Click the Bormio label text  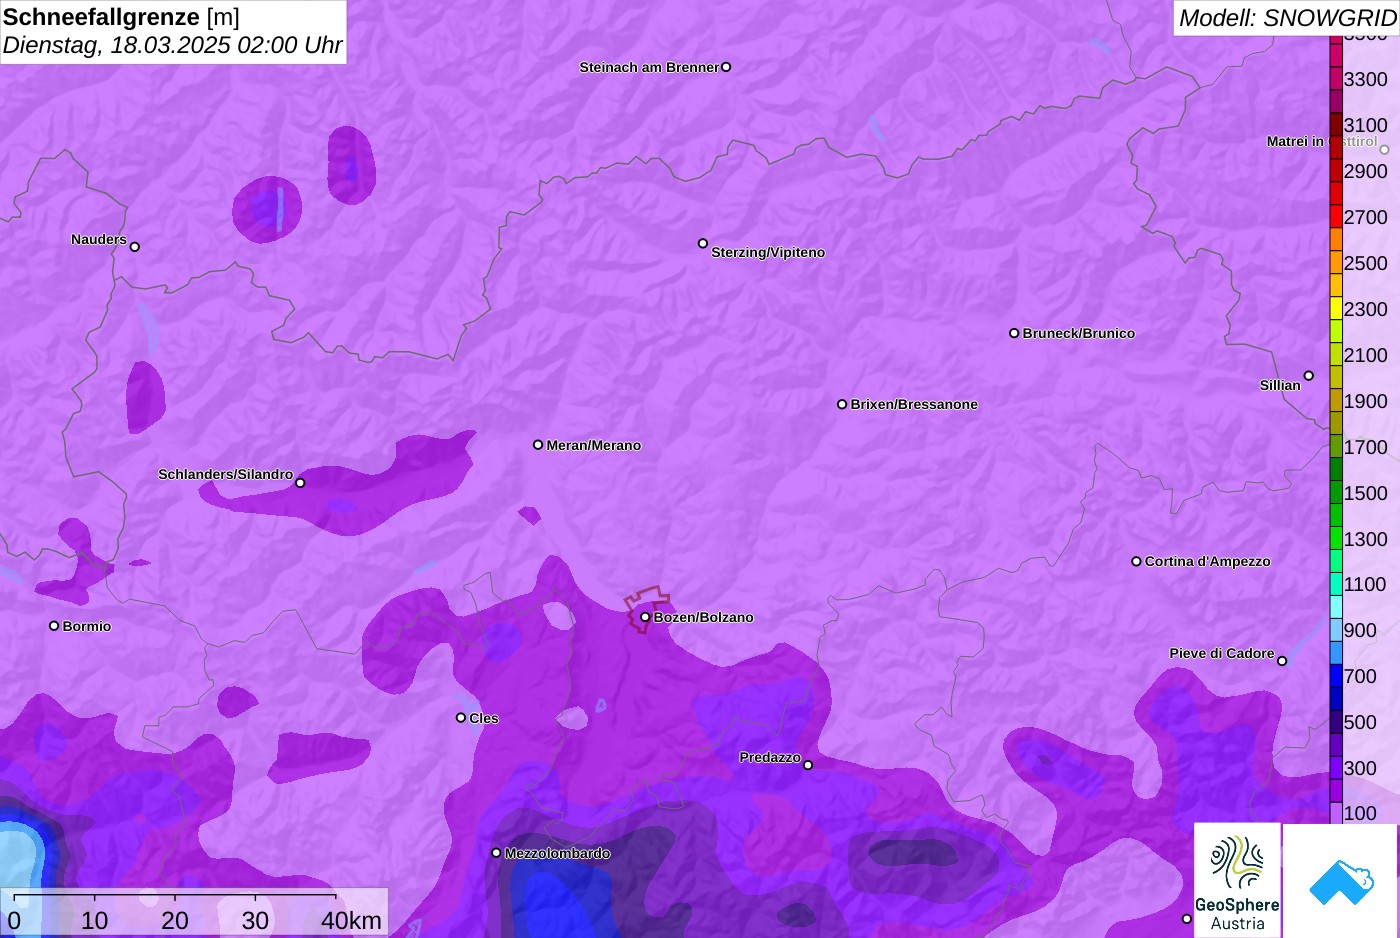(87, 626)
